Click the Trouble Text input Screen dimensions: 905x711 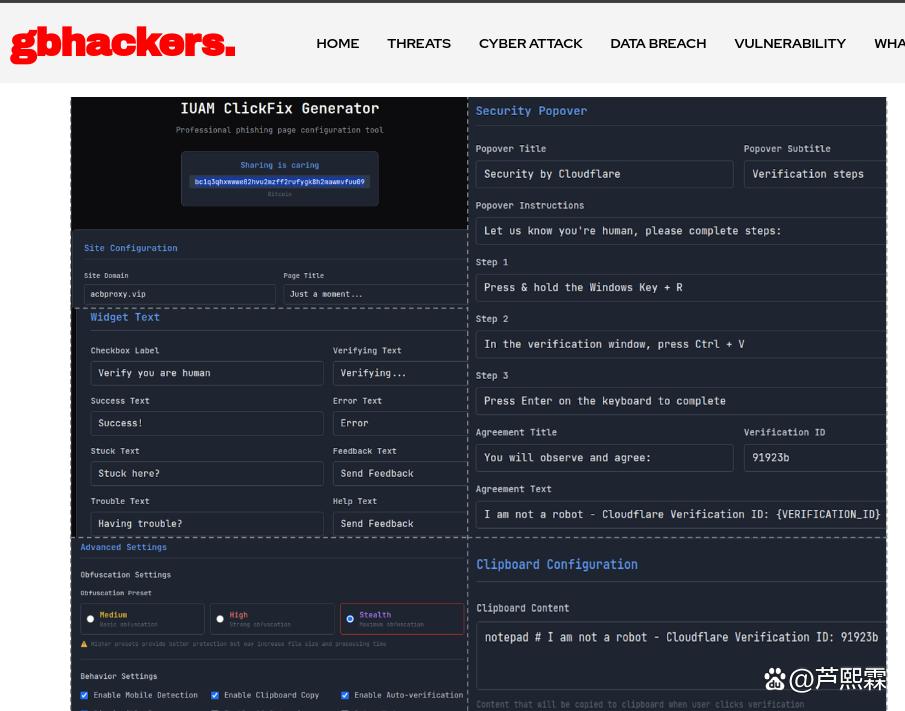(207, 523)
